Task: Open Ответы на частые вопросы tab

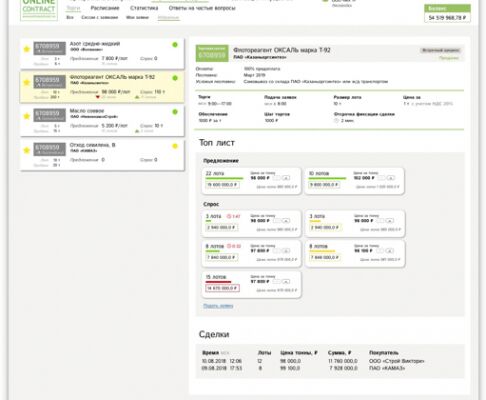Action: tap(202, 8)
